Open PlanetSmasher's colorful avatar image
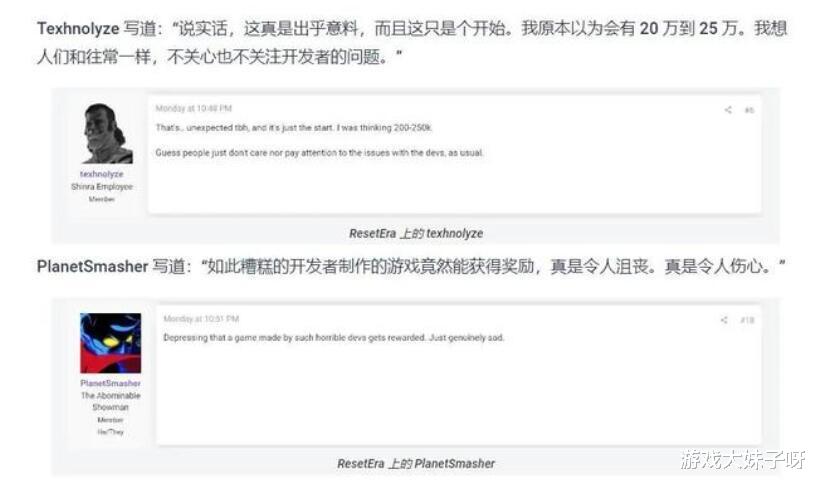The width and height of the screenshot is (816, 484). pos(110,343)
